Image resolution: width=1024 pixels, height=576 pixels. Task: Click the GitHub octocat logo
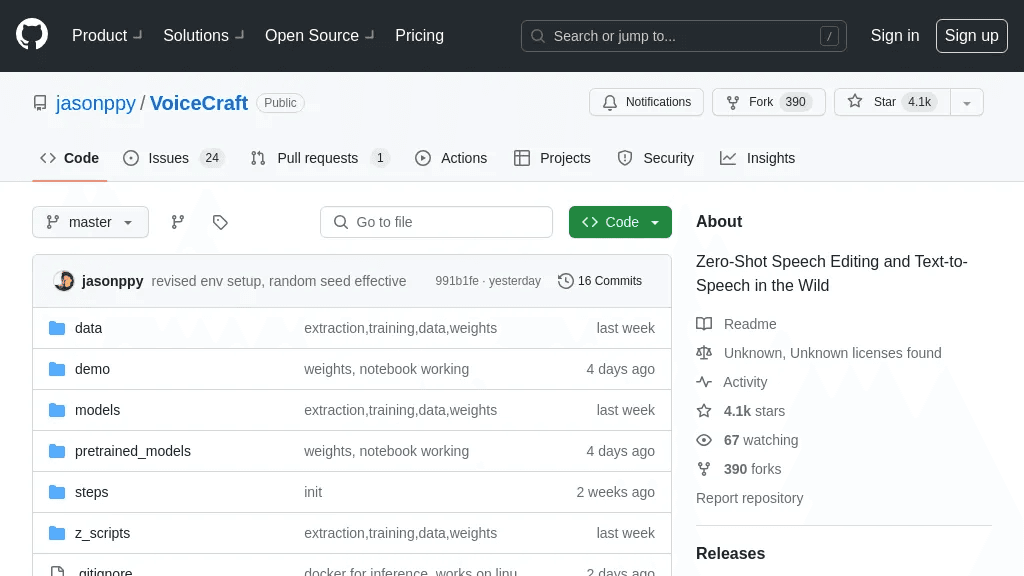32,35
